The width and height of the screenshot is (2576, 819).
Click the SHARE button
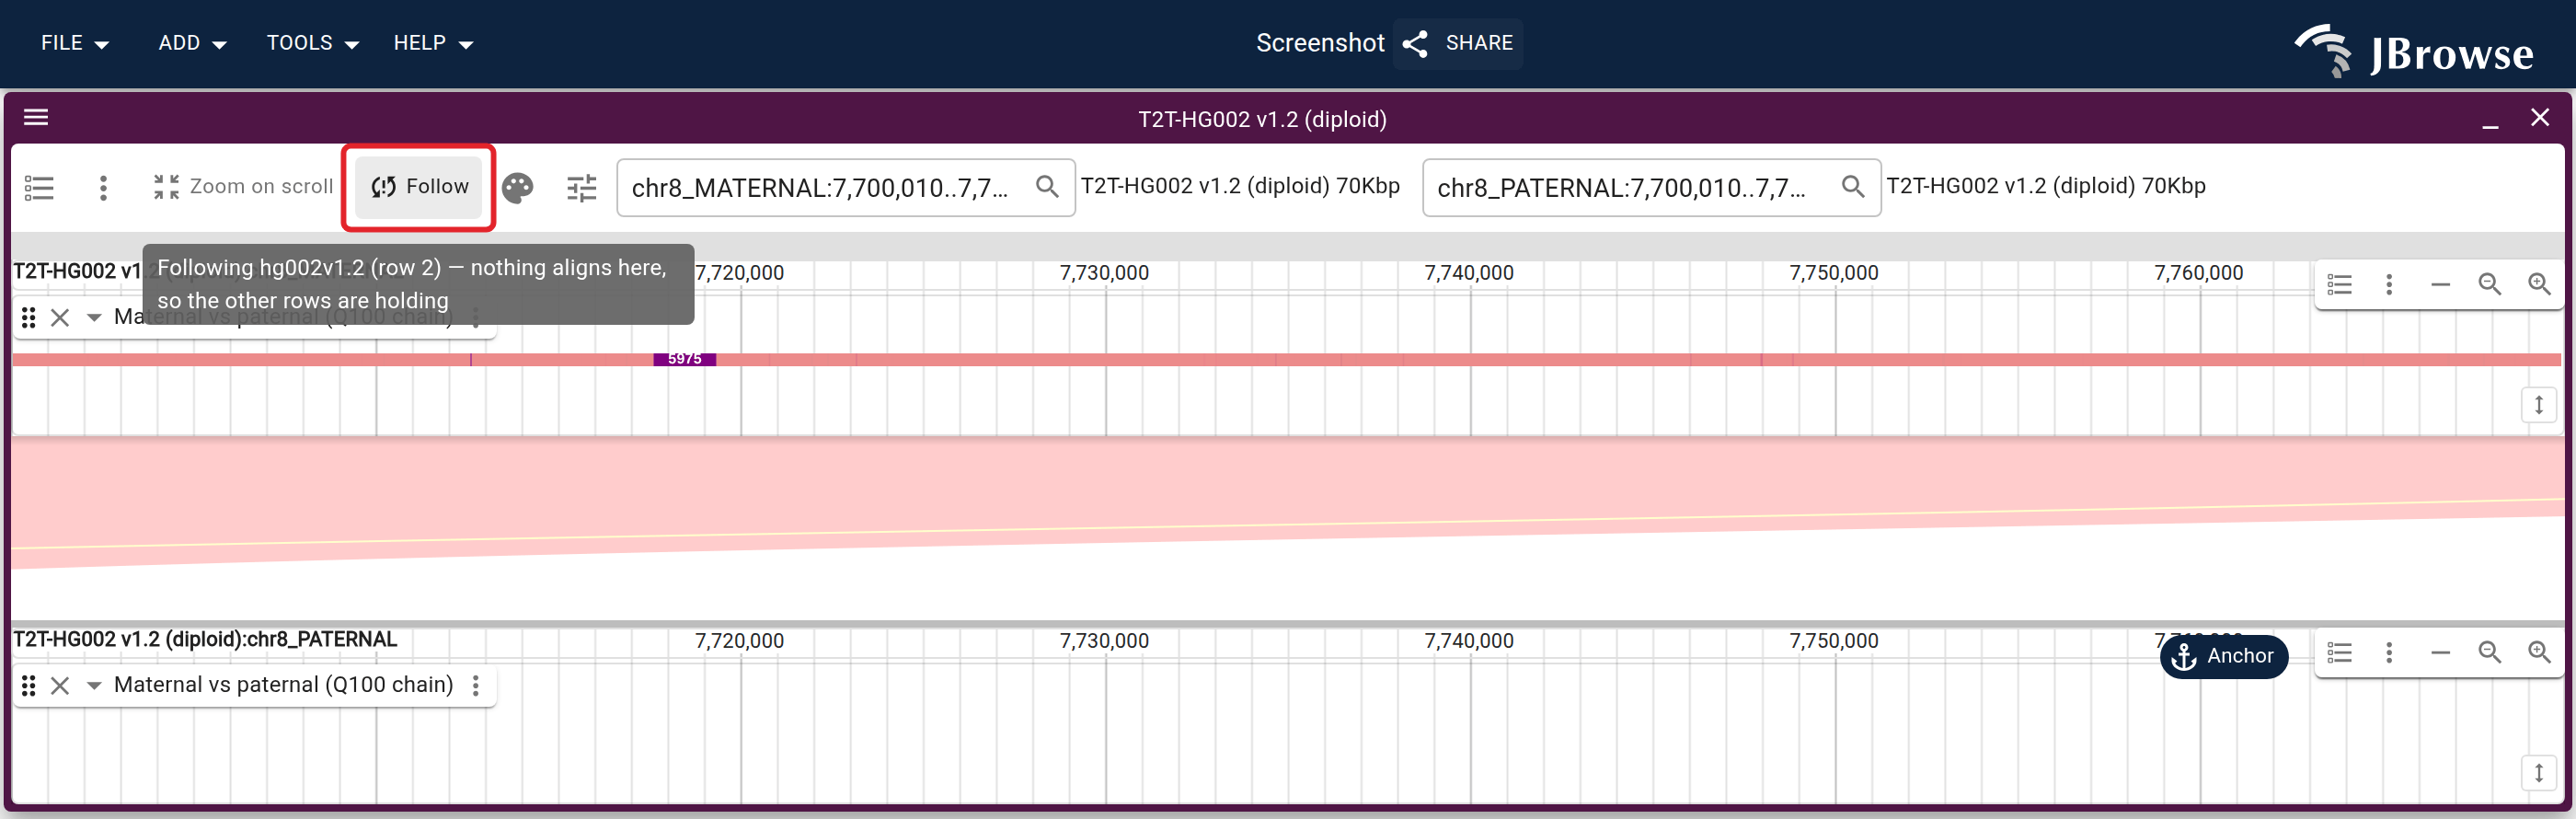click(x=1458, y=43)
